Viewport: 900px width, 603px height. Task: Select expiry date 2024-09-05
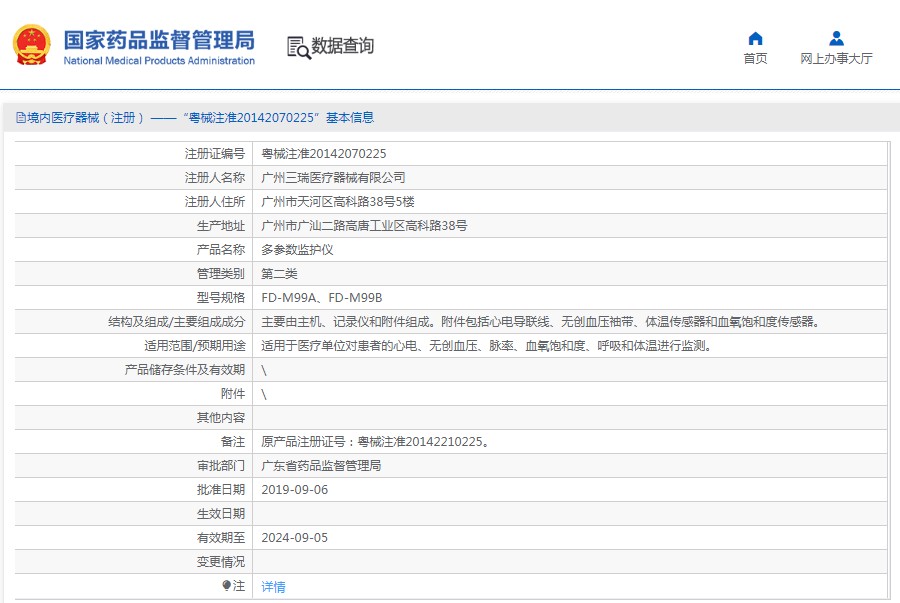294,538
